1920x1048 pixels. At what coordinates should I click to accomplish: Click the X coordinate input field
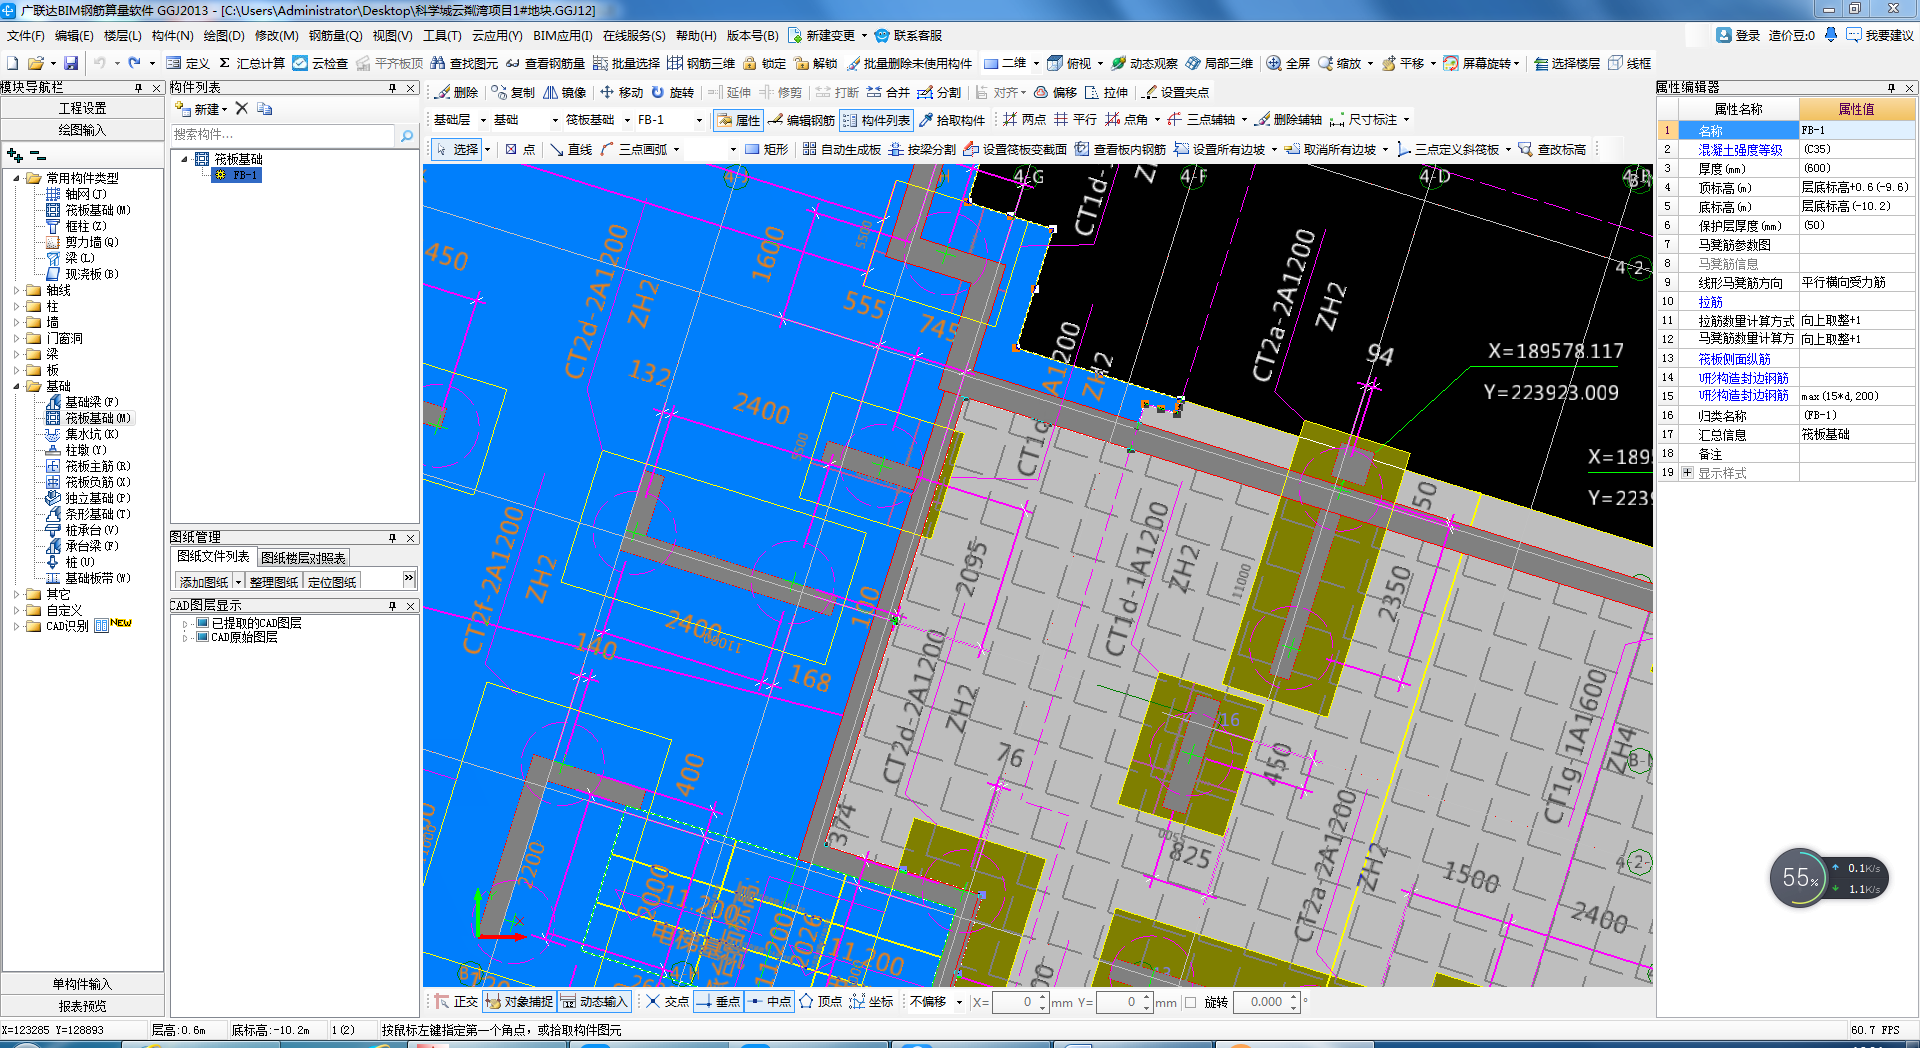pos(1014,1002)
